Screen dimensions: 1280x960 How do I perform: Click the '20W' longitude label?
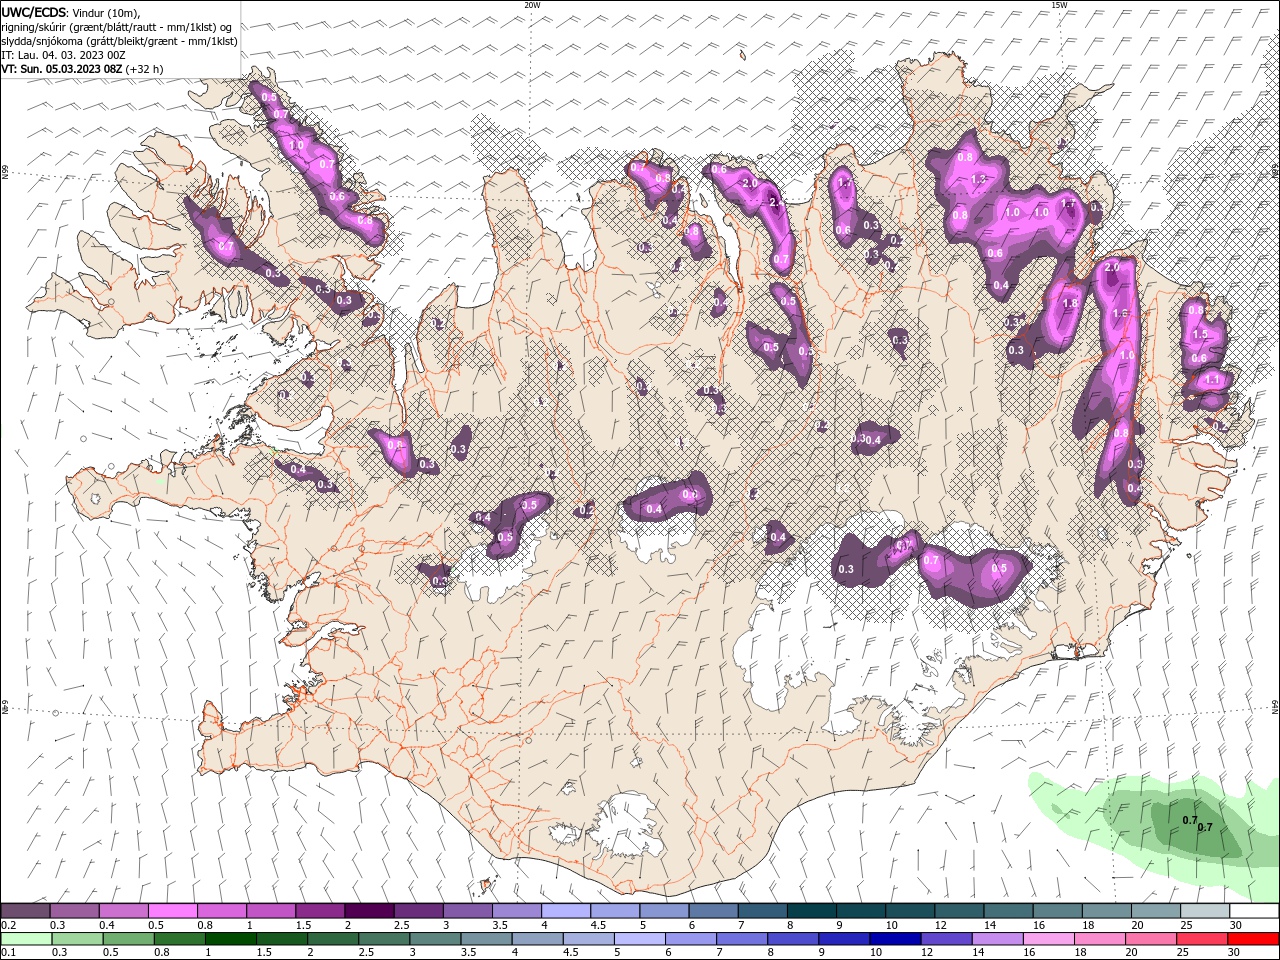[532, 5]
